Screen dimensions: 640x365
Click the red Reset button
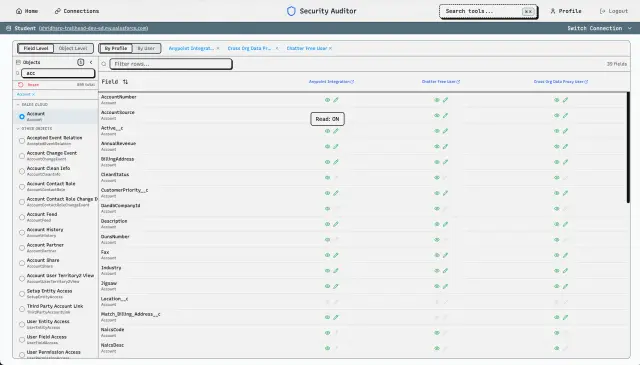click(29, 85)
